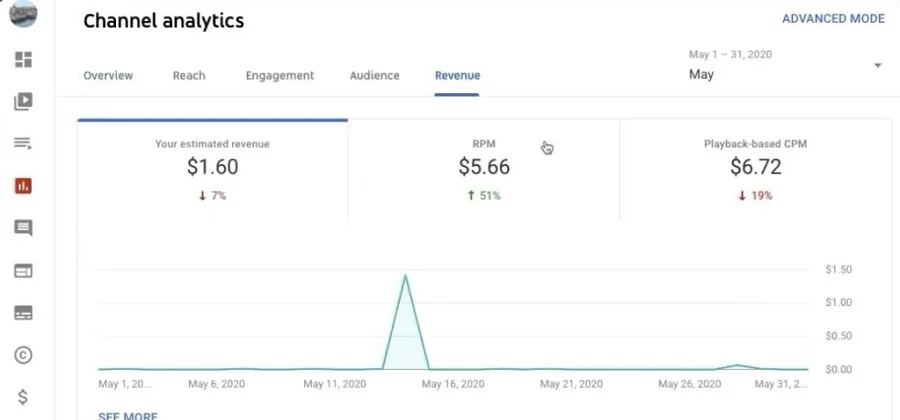Select the Audience tab
900x420 pixels.
point(374,75)
